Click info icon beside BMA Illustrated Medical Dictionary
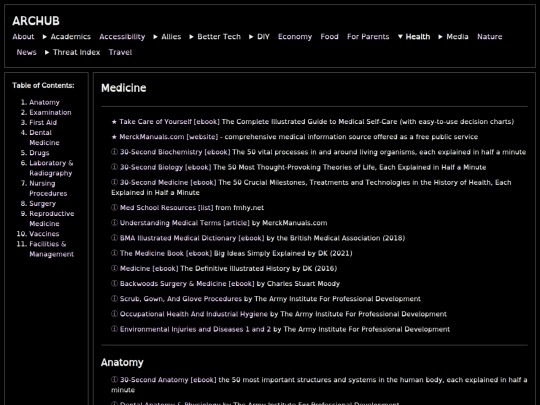Image resolution: width=540 pixels, height=405 pixels. point(114,238)
